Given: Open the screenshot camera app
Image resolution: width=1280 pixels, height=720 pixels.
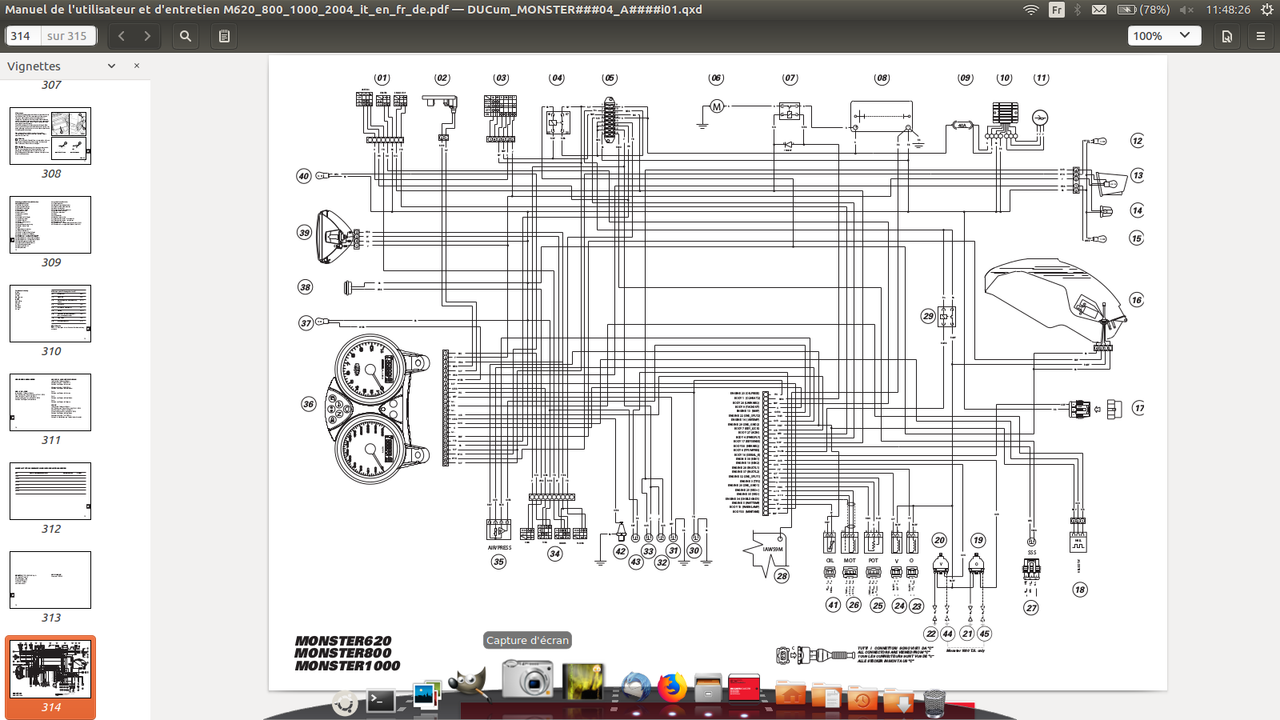Looking at the screenshot, I should coord(527,678).
